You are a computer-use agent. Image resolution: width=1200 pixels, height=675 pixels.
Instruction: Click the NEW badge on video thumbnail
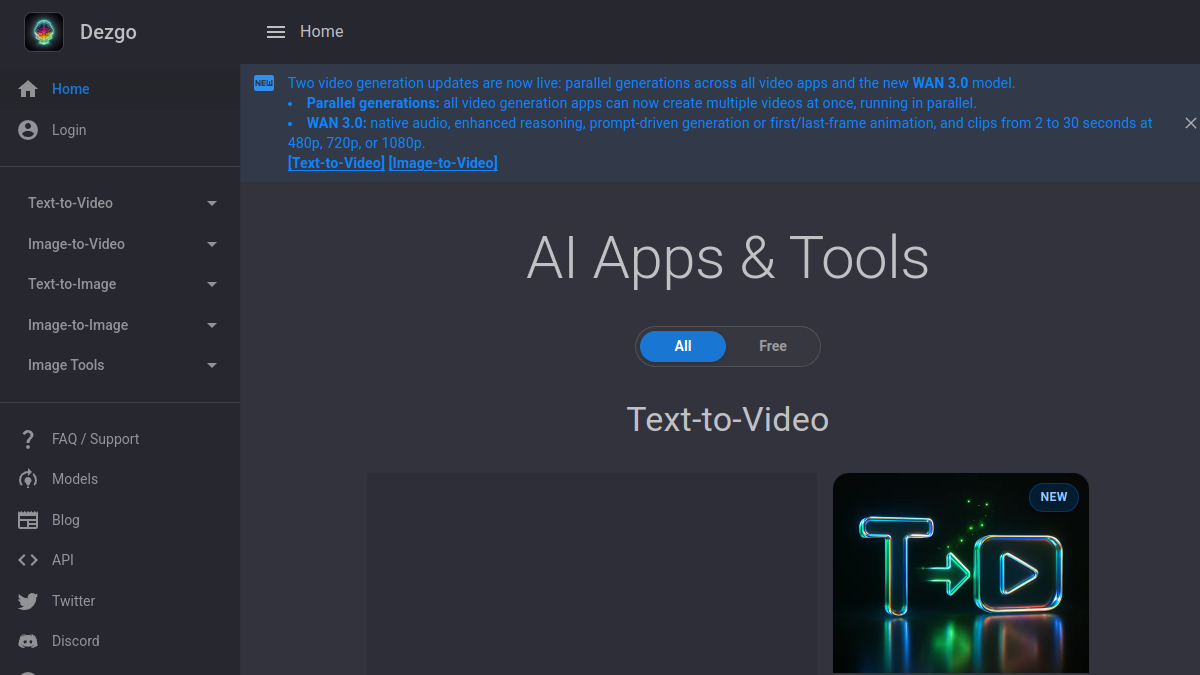1054,497
